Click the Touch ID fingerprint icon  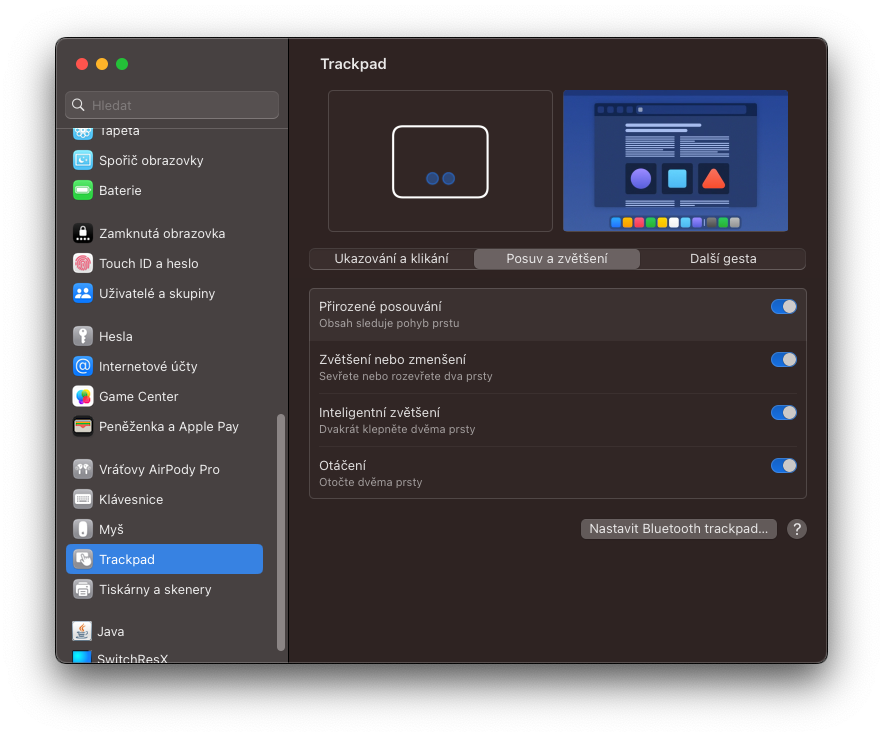coord(83,263)
